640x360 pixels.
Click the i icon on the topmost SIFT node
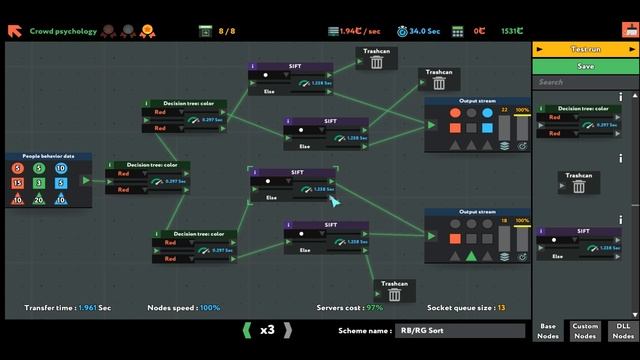point(253,66)
